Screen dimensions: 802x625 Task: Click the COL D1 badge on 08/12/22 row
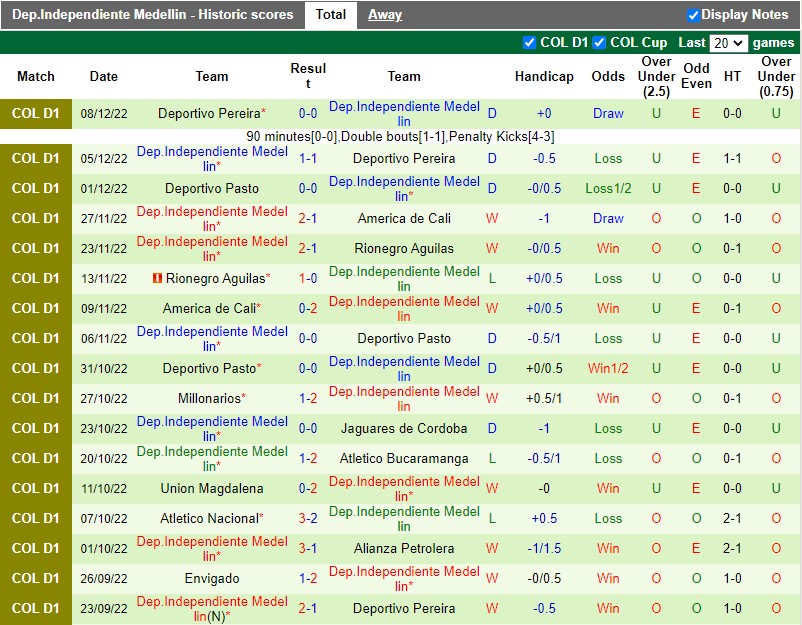36,113
